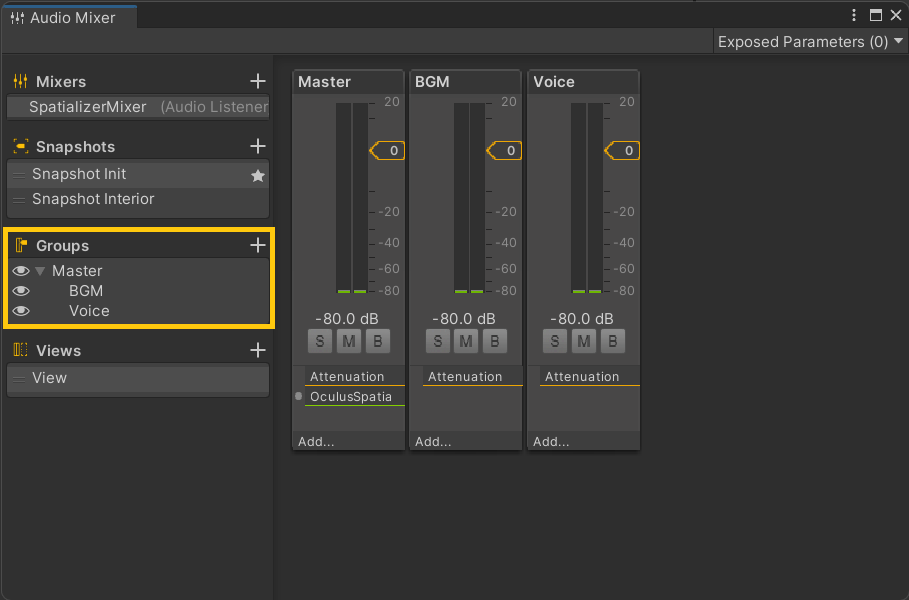Collapse the Master group tree arrow

(x=40, y=271)
